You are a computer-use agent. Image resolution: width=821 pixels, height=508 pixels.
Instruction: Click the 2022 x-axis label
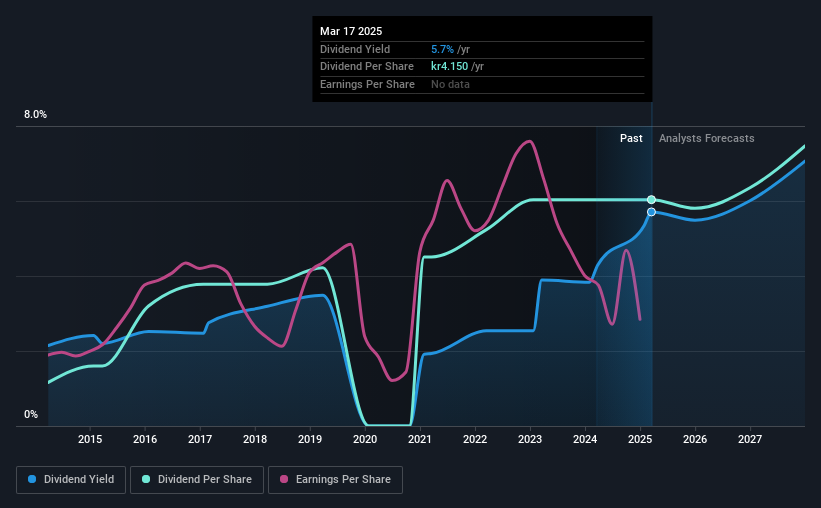pos(475,439)
